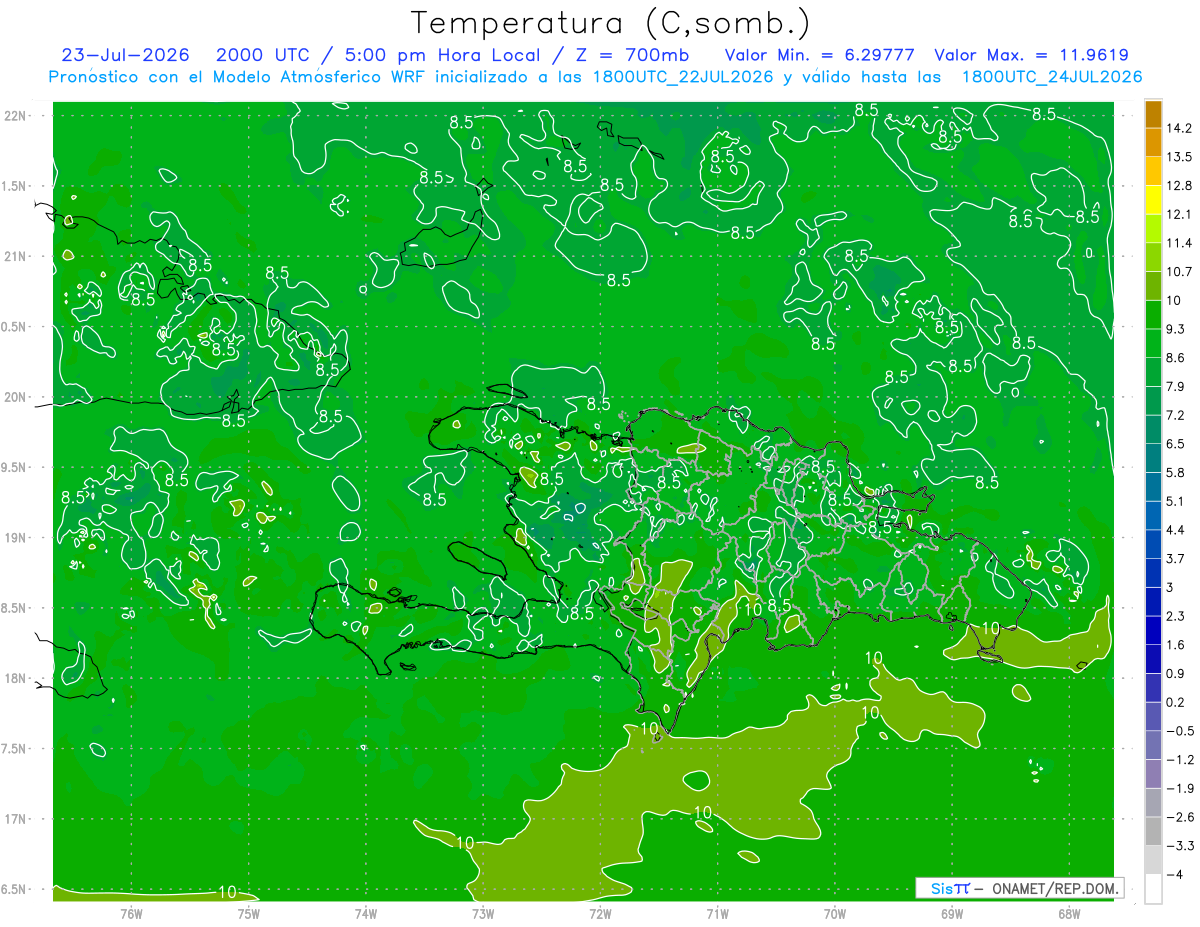
Task: Click the legend value 2.3
Action: 1177,616
